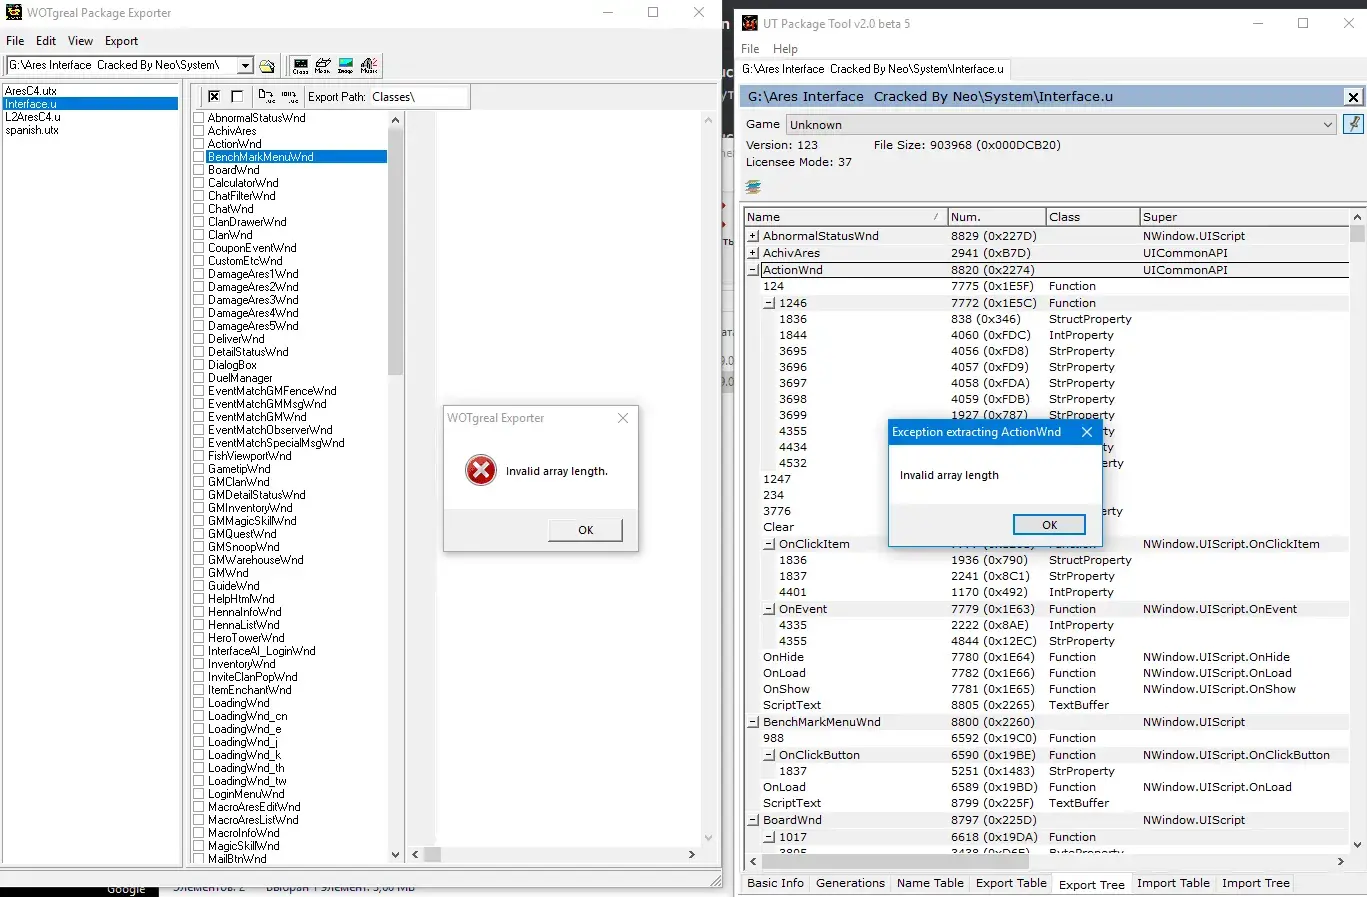Image resolution: width=1367 pixels, height=897 pixels.
Task: Select the Image view toolbar icon
Action: [x=346, y=66]
